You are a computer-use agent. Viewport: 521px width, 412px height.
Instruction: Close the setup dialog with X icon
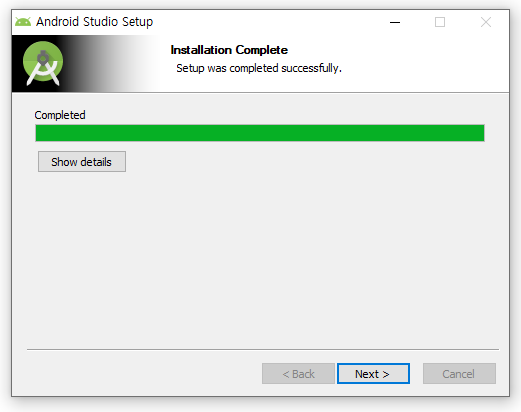pyautogui.click(x=486, y=22)
